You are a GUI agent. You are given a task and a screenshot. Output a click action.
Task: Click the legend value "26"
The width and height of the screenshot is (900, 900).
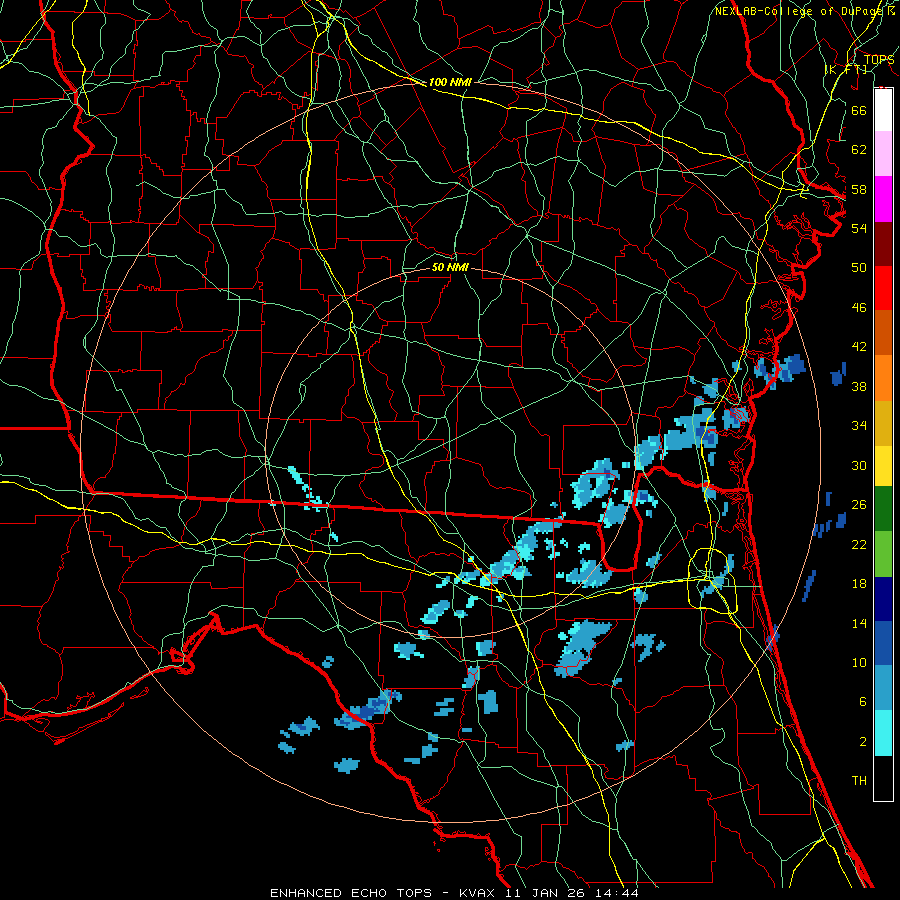tap(859, 505)
